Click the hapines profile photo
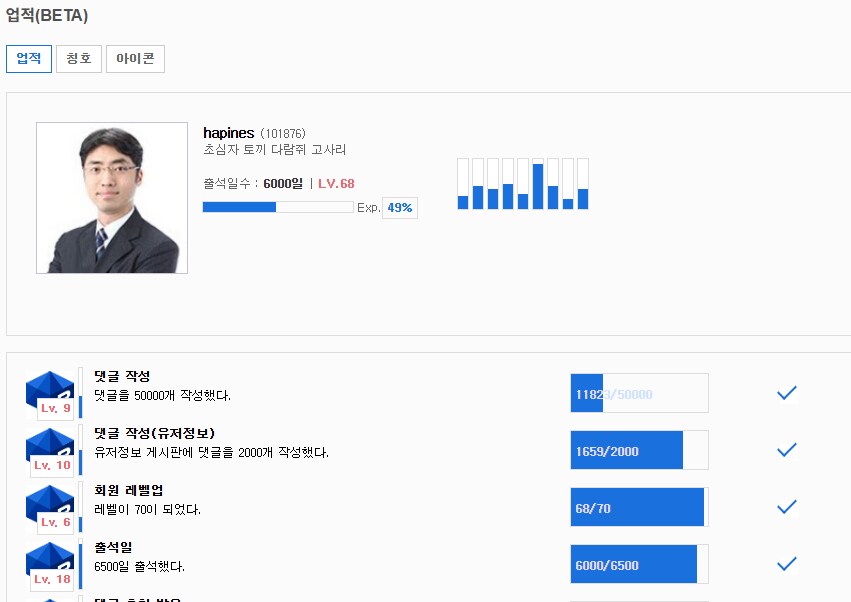 [x=112, y=198]
